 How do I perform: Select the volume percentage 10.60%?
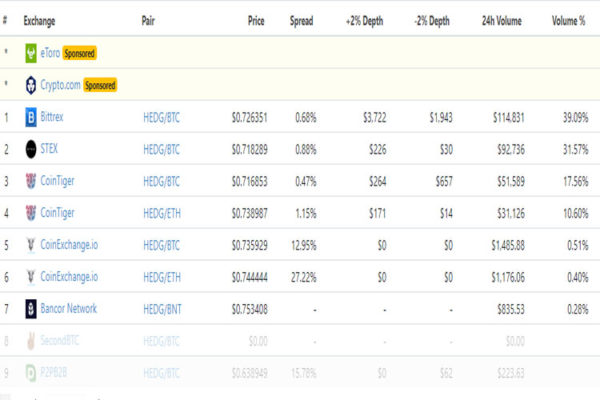[576, 213]
